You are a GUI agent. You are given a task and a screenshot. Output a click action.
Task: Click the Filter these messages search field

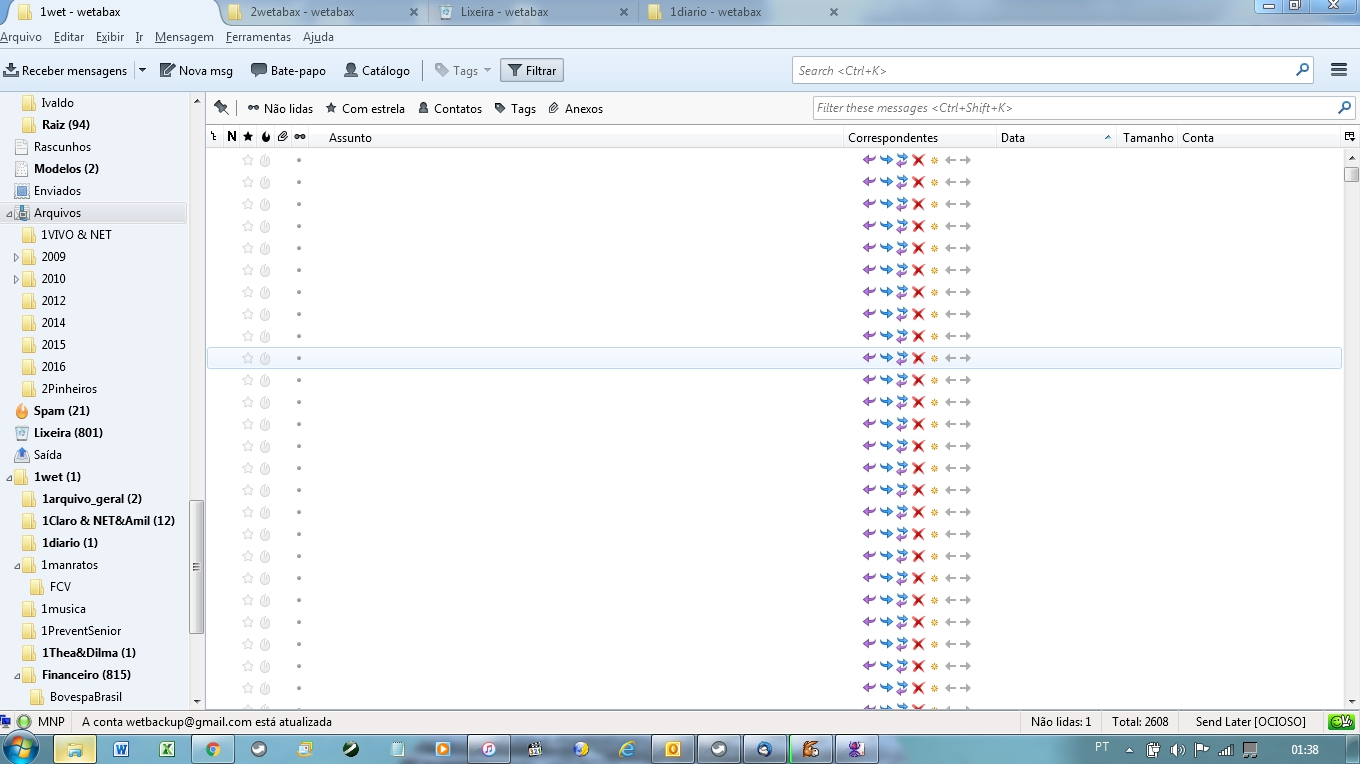[x=1073, y=108]
